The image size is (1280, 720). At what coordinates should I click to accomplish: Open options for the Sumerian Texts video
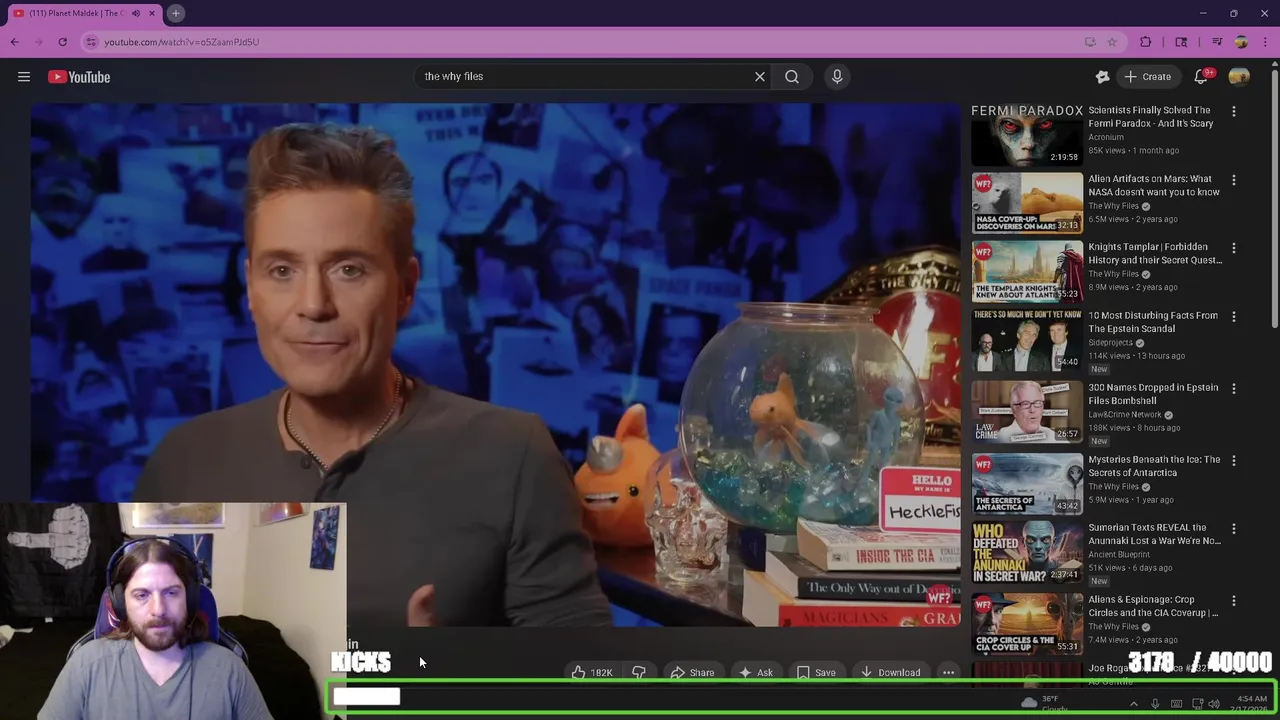click(1233, 529)
